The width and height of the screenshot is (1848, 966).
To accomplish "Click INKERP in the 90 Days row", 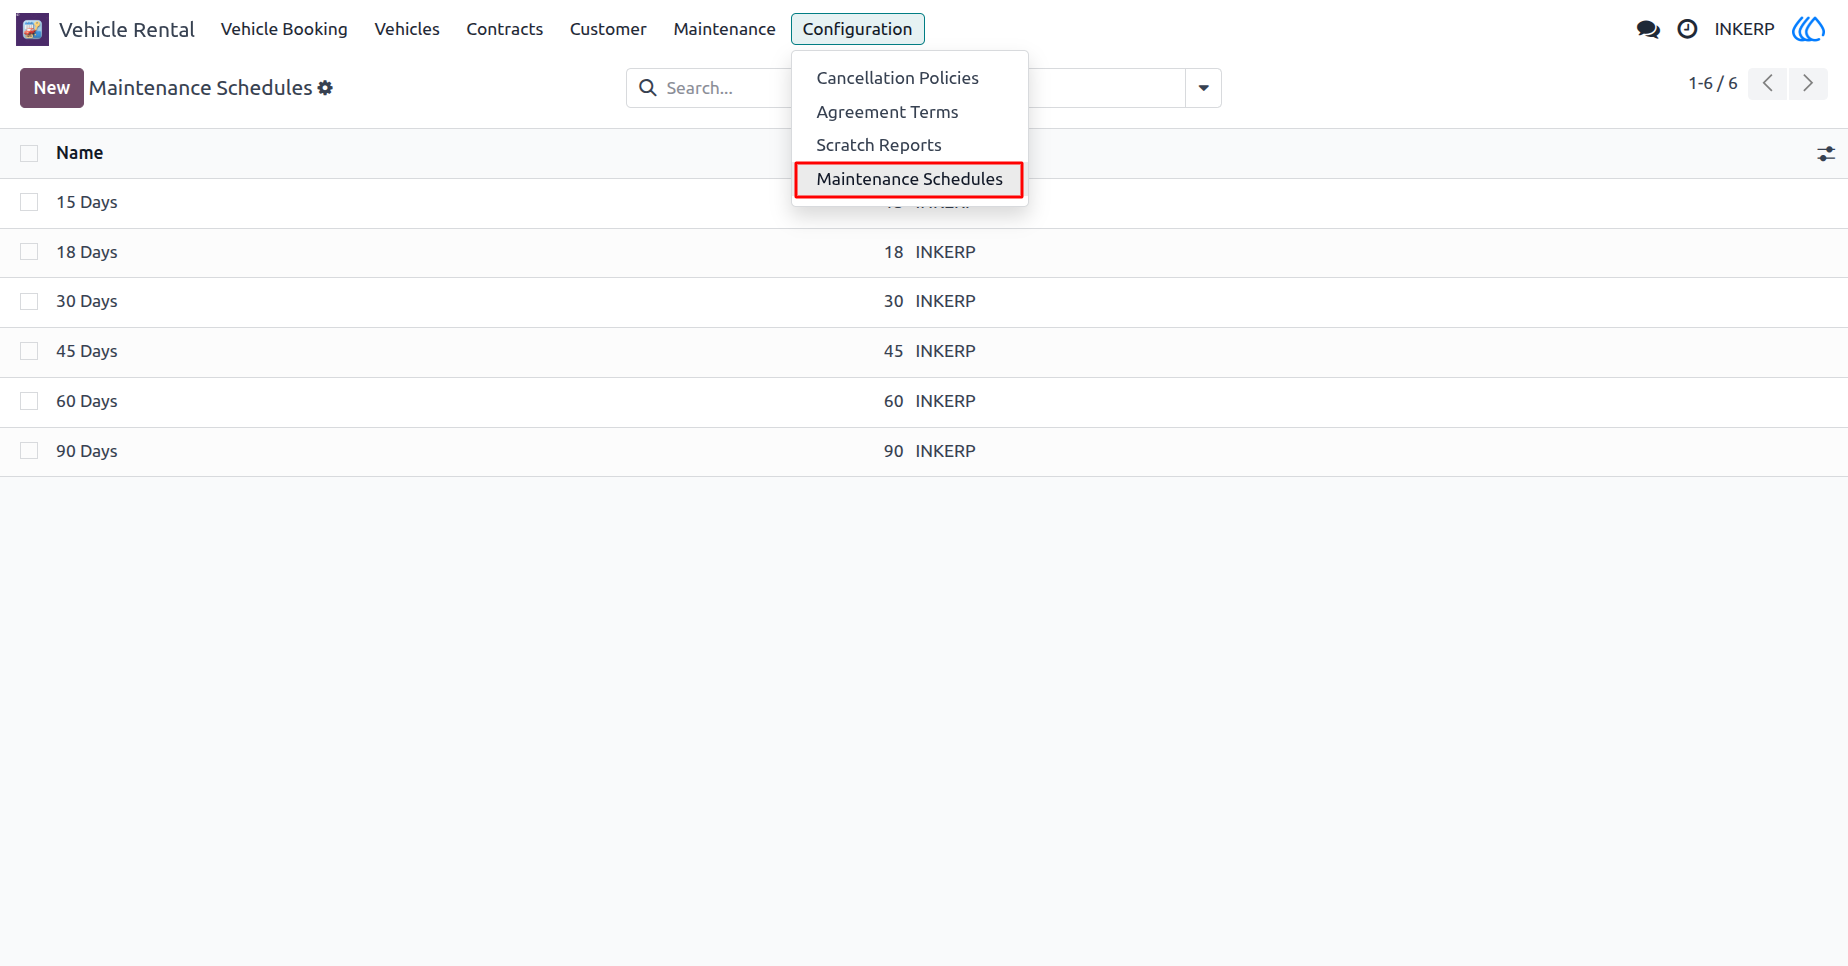I will (945, 451).
